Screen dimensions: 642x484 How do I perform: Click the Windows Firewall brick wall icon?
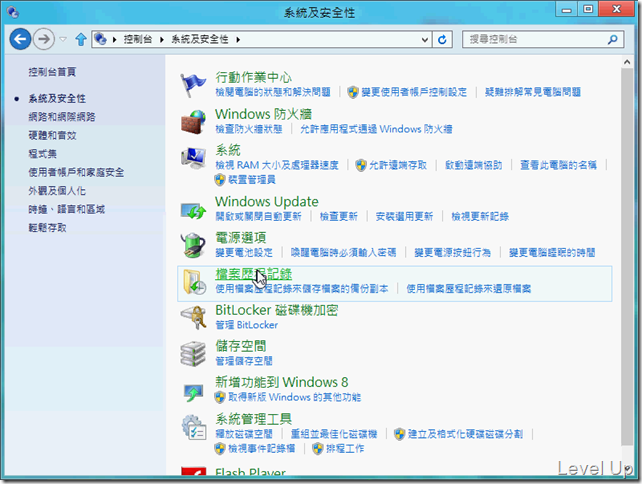tap(193, 122)
